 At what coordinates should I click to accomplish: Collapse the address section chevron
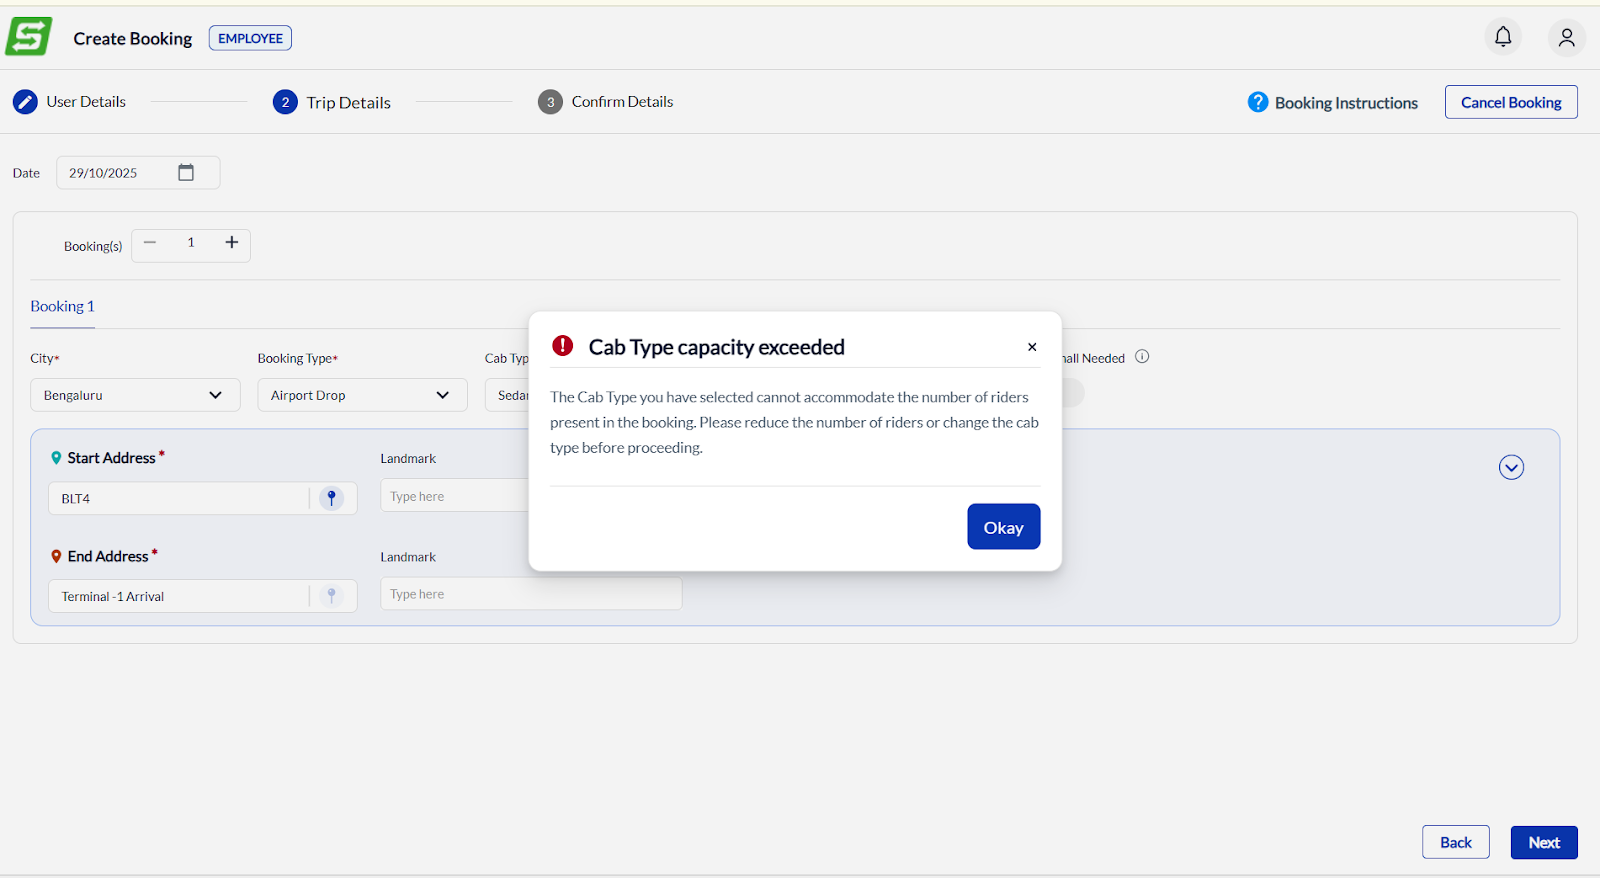1511,467
